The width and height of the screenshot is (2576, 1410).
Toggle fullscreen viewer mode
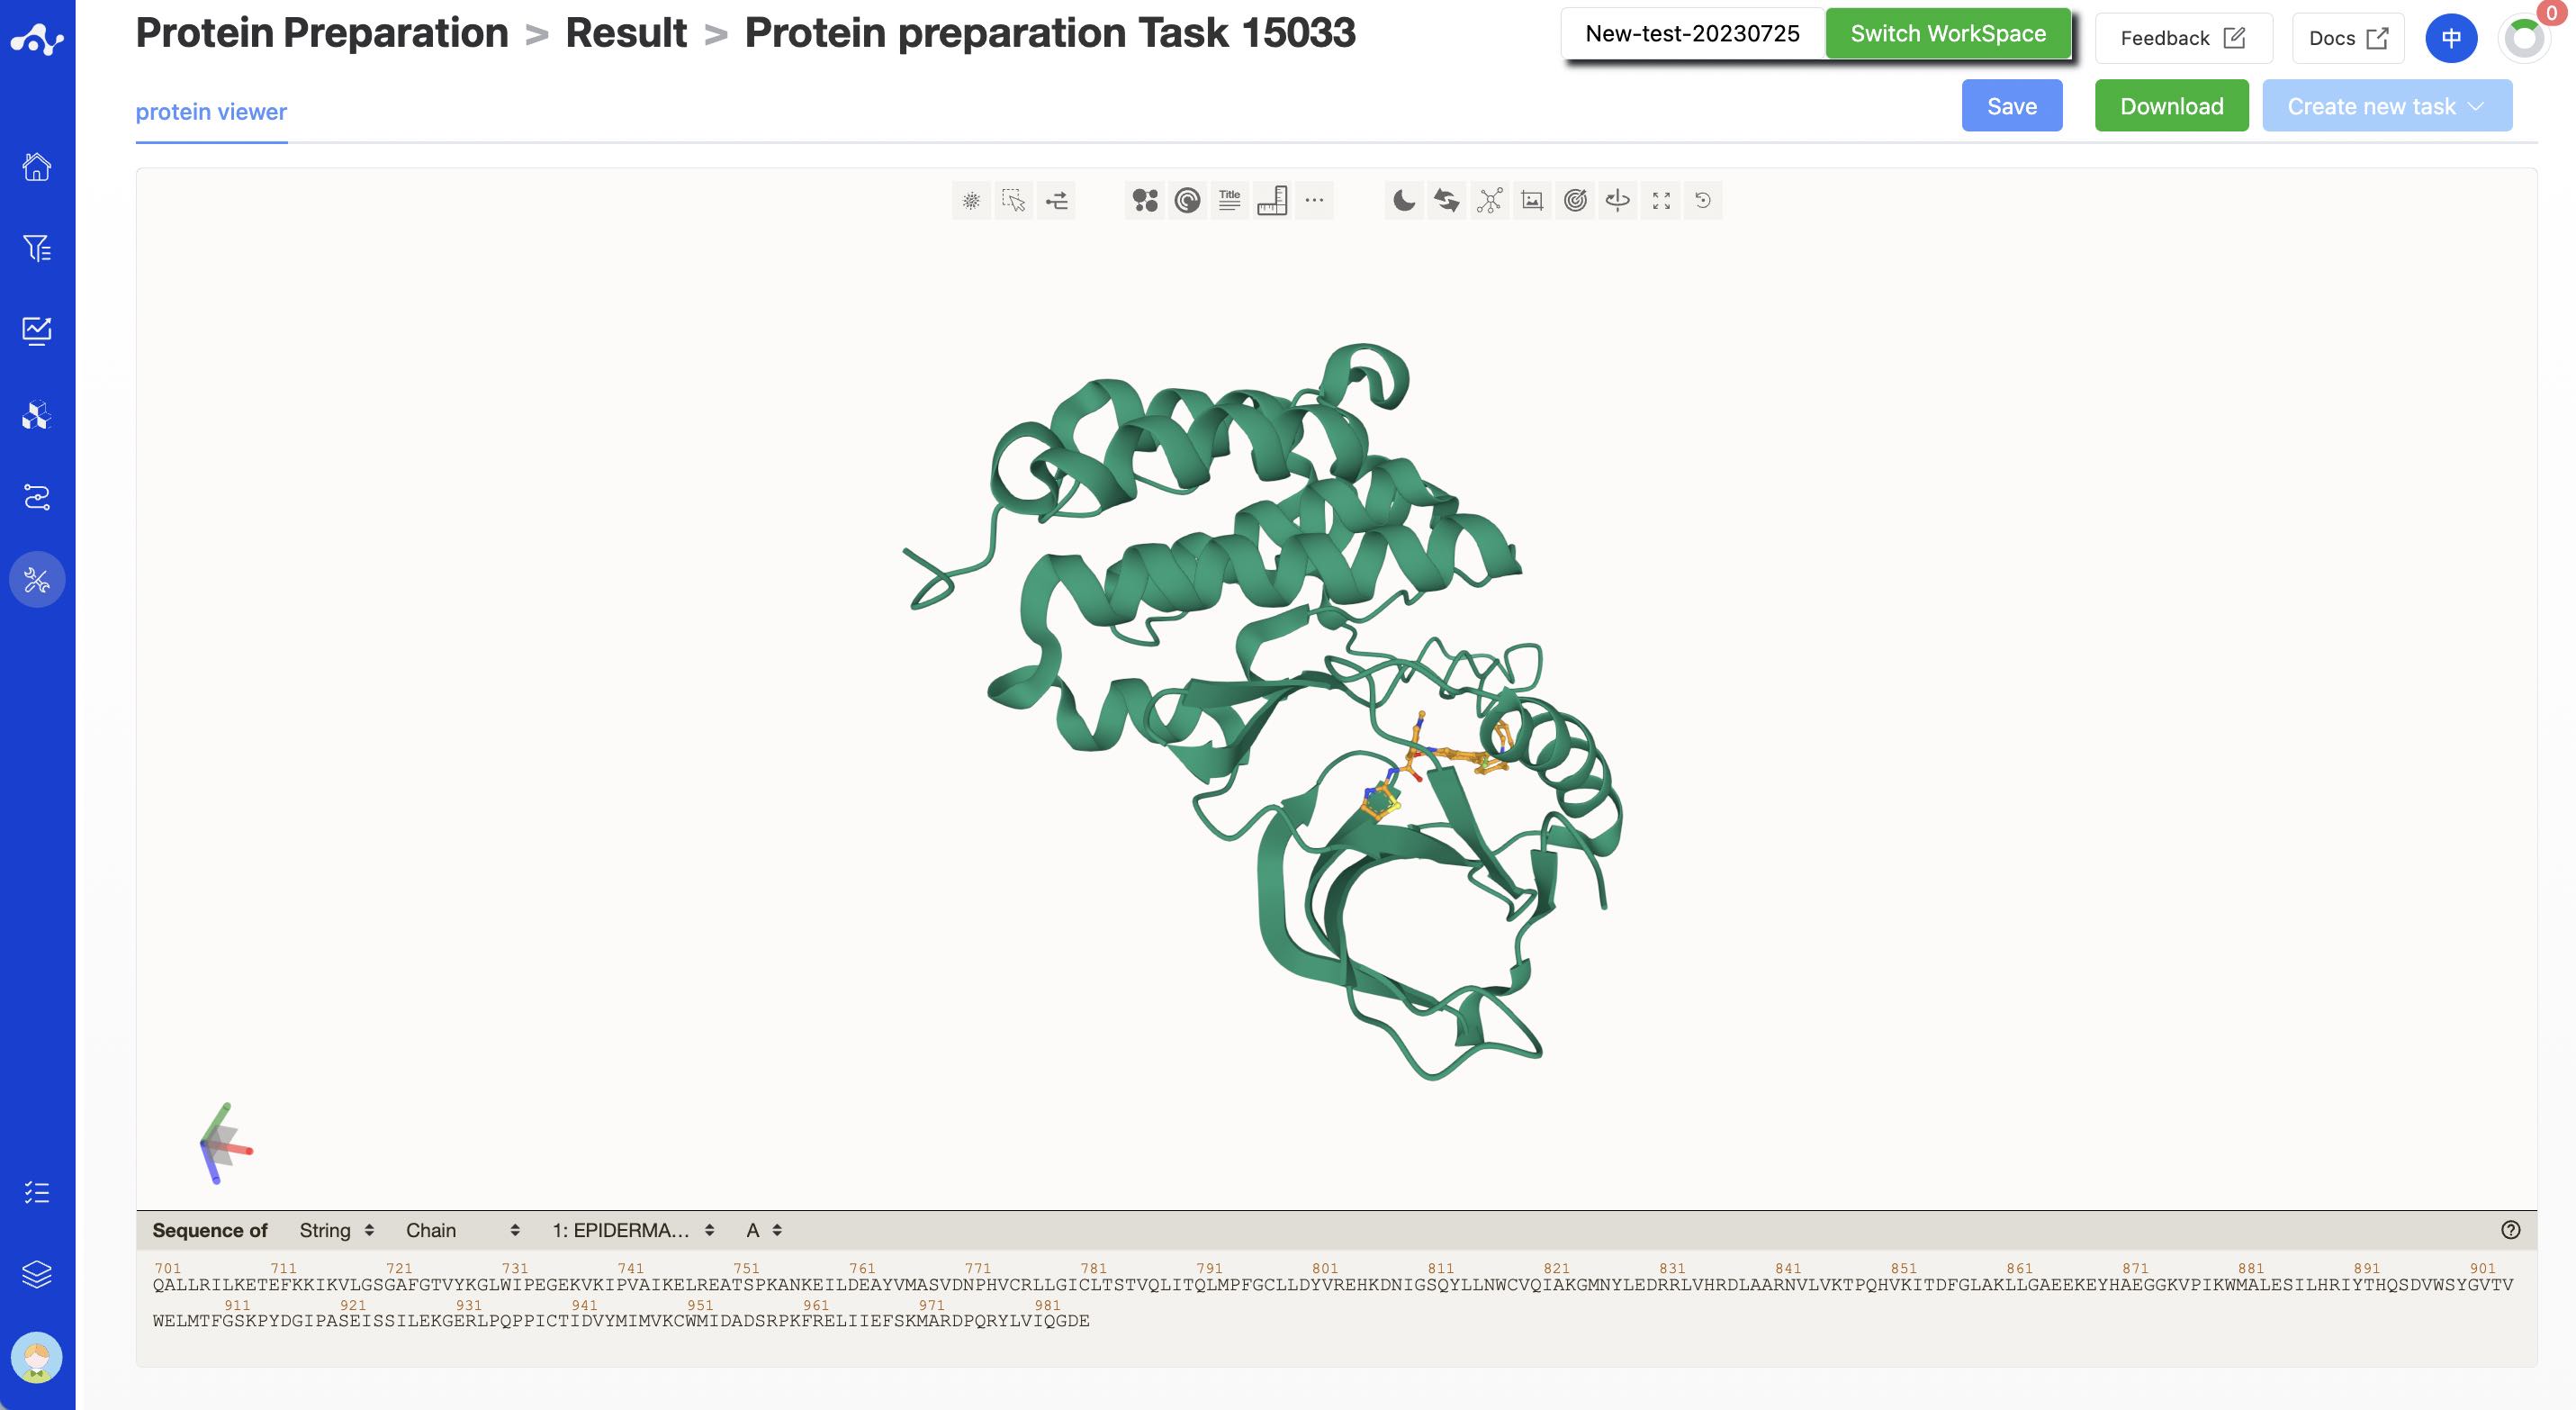pyautogui.click(x=1661, y=201)
